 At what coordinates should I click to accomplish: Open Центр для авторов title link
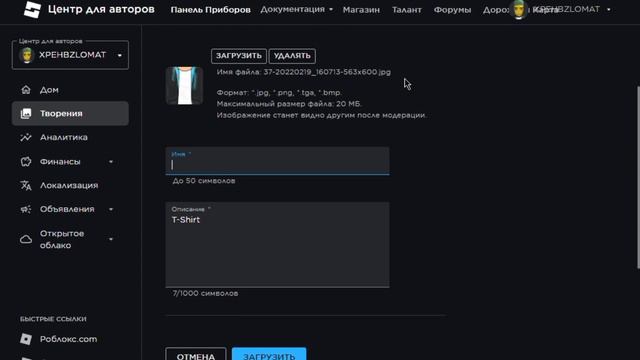(x=101, y=9)
